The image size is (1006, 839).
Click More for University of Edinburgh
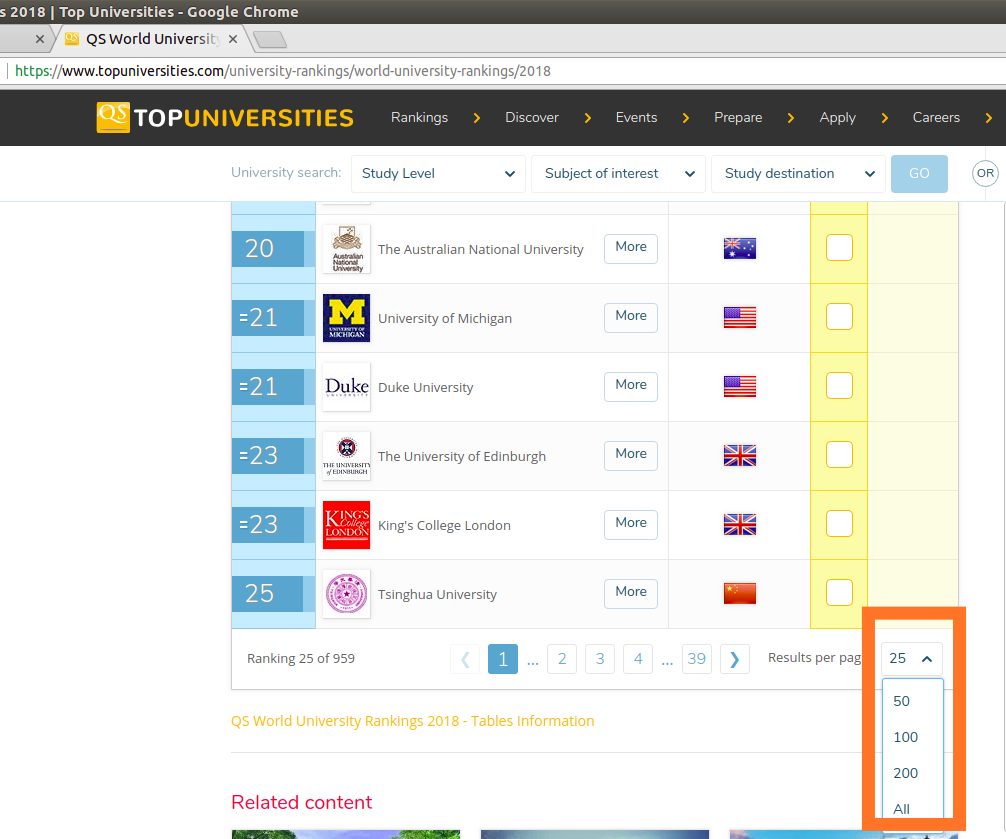click(631, 455)
